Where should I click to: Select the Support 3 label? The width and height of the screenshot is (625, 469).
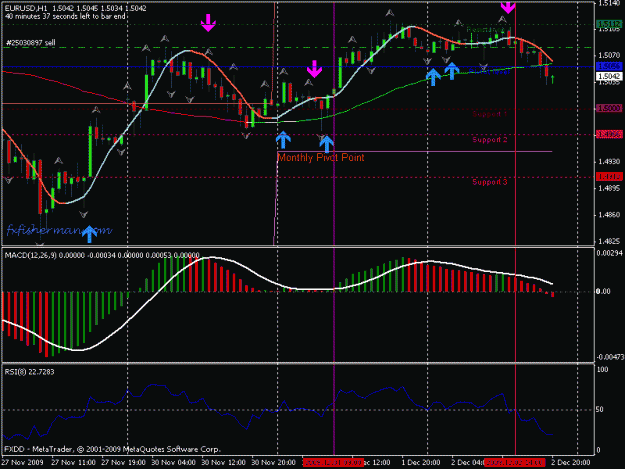pos(490,182)
